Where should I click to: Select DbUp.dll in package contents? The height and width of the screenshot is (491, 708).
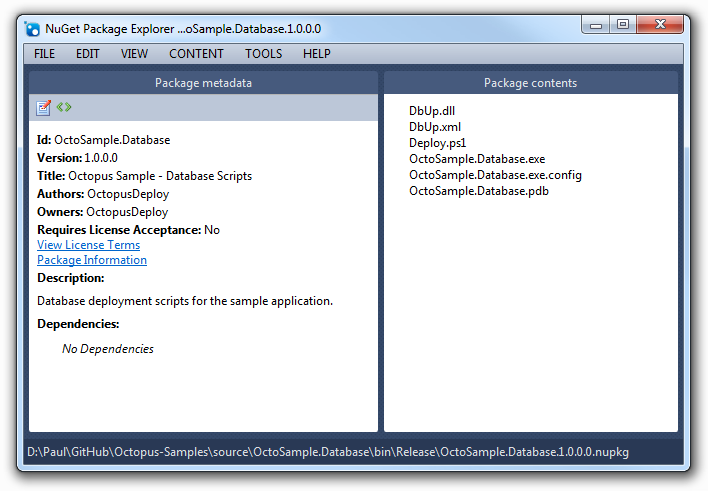tap(432, 111)
